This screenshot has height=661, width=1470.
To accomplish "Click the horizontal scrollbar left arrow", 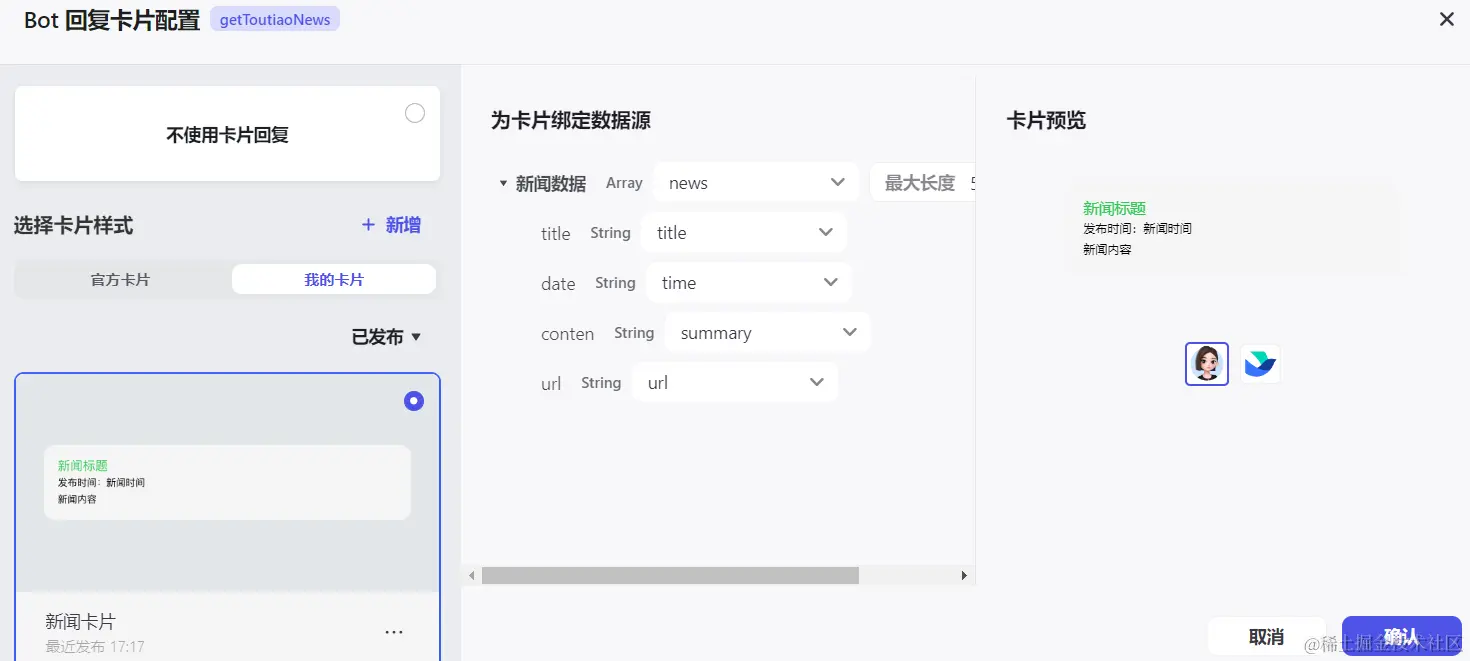I will (x=472, y=575).
